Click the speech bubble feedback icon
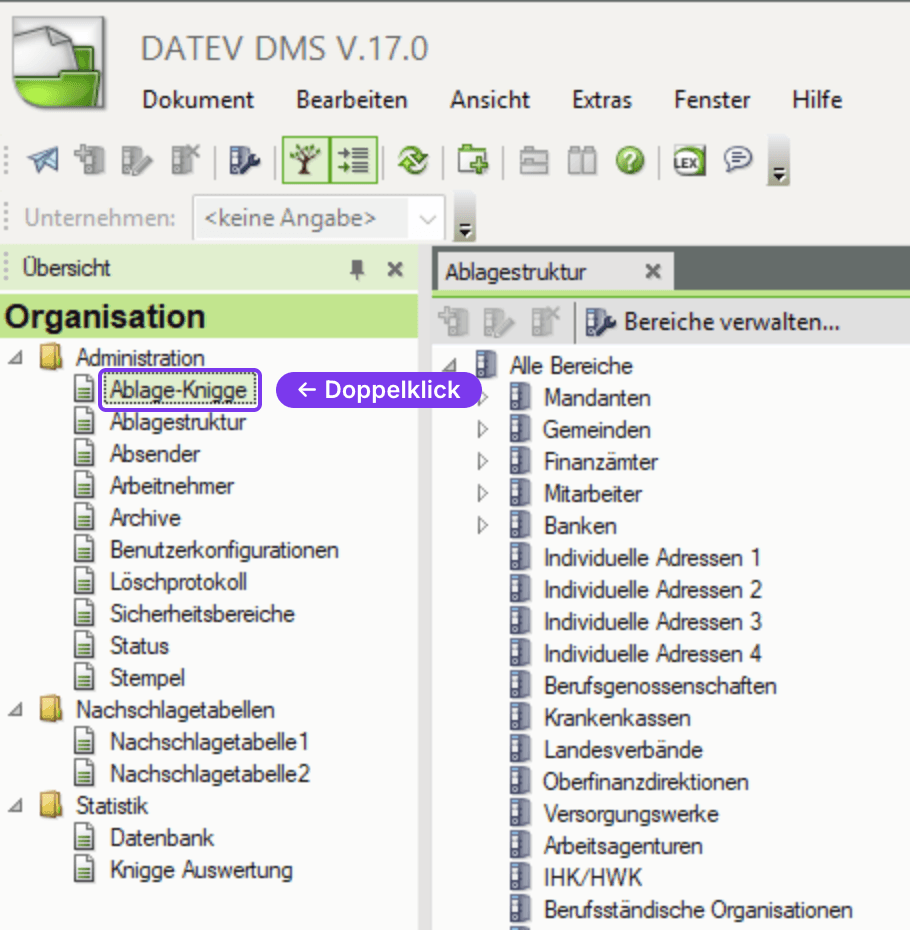This screenshot has width=910, height=930. (x=738, y=160)
